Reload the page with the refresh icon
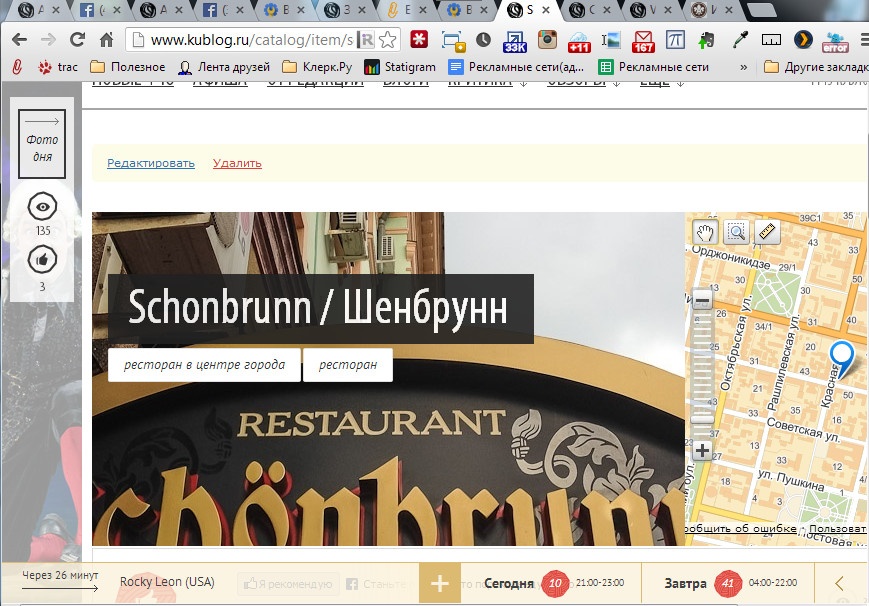 pos(77,39)
